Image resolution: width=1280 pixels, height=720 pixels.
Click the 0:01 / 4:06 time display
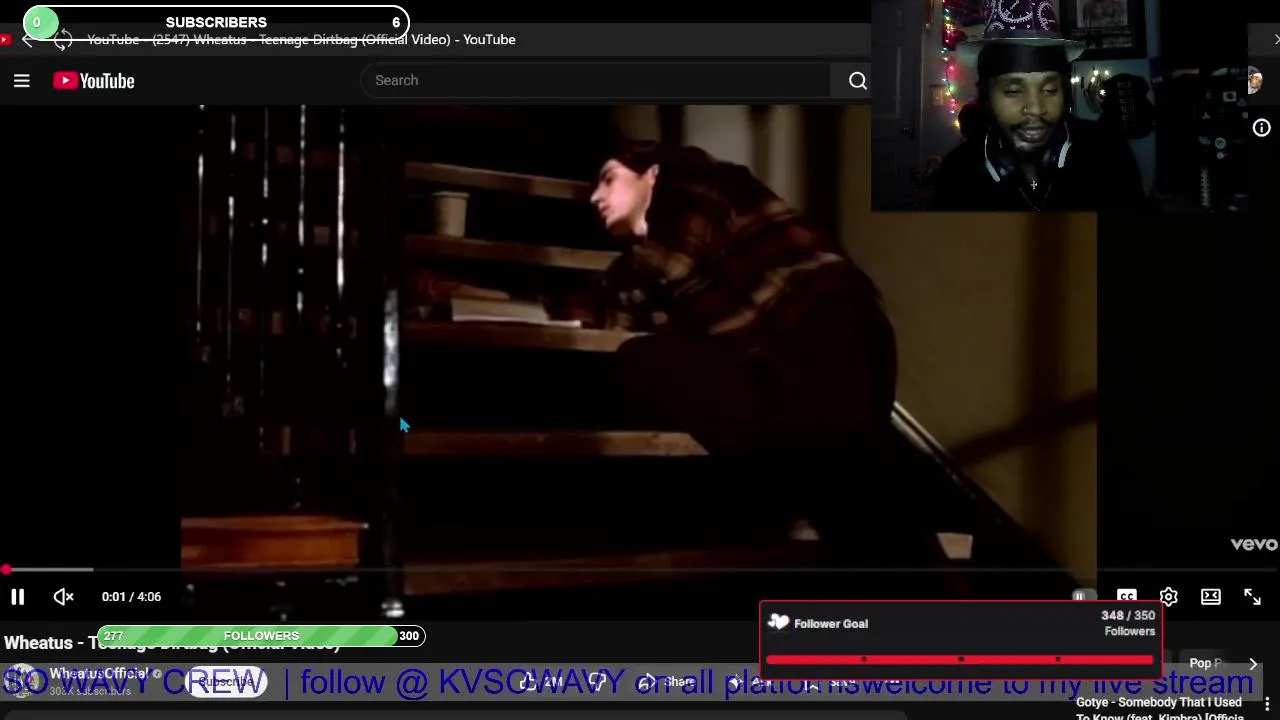tap(131, 597)
